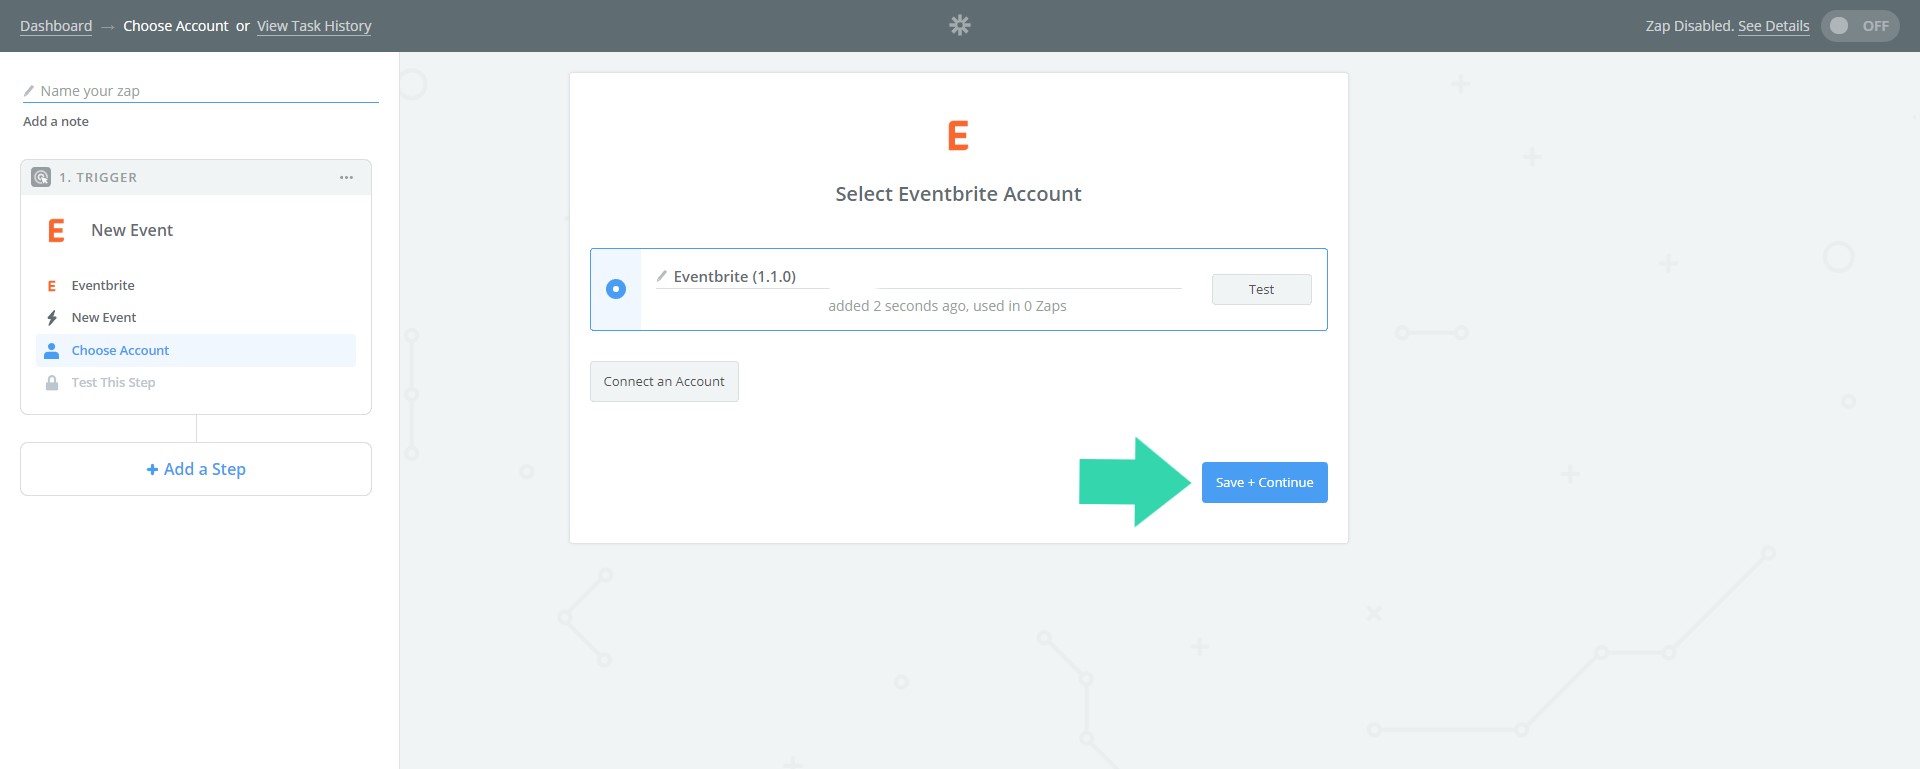Viewport: 1920px width, 769px height.
Task: Click the small Eventbrite icon in step list
Action: 52,286
